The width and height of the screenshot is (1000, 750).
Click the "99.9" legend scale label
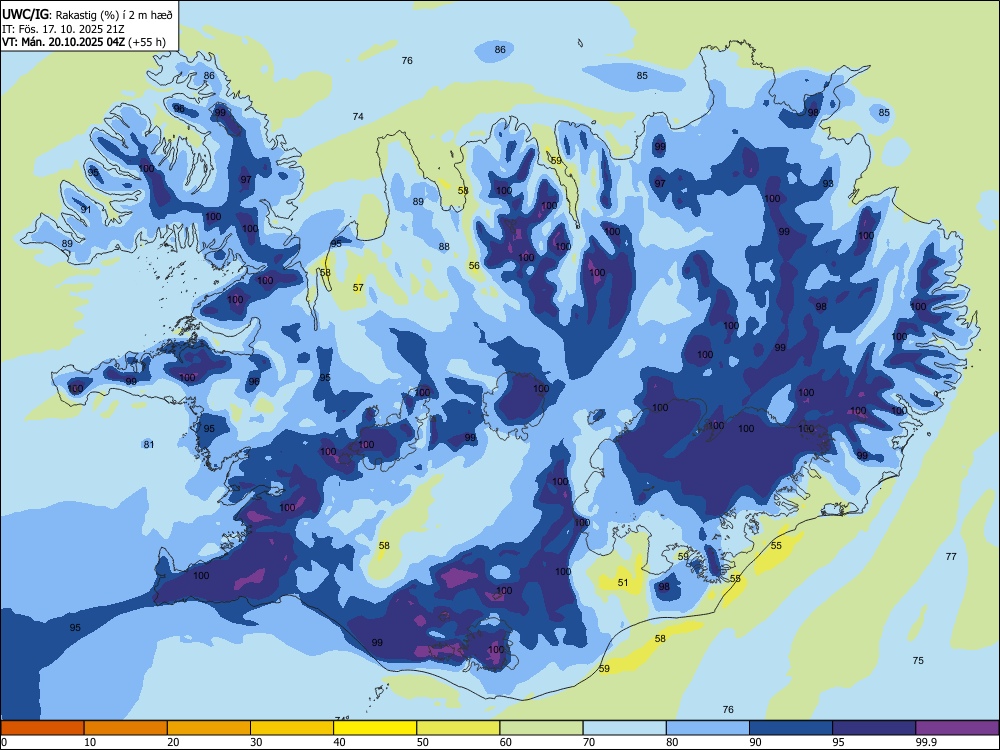point(926,742)
